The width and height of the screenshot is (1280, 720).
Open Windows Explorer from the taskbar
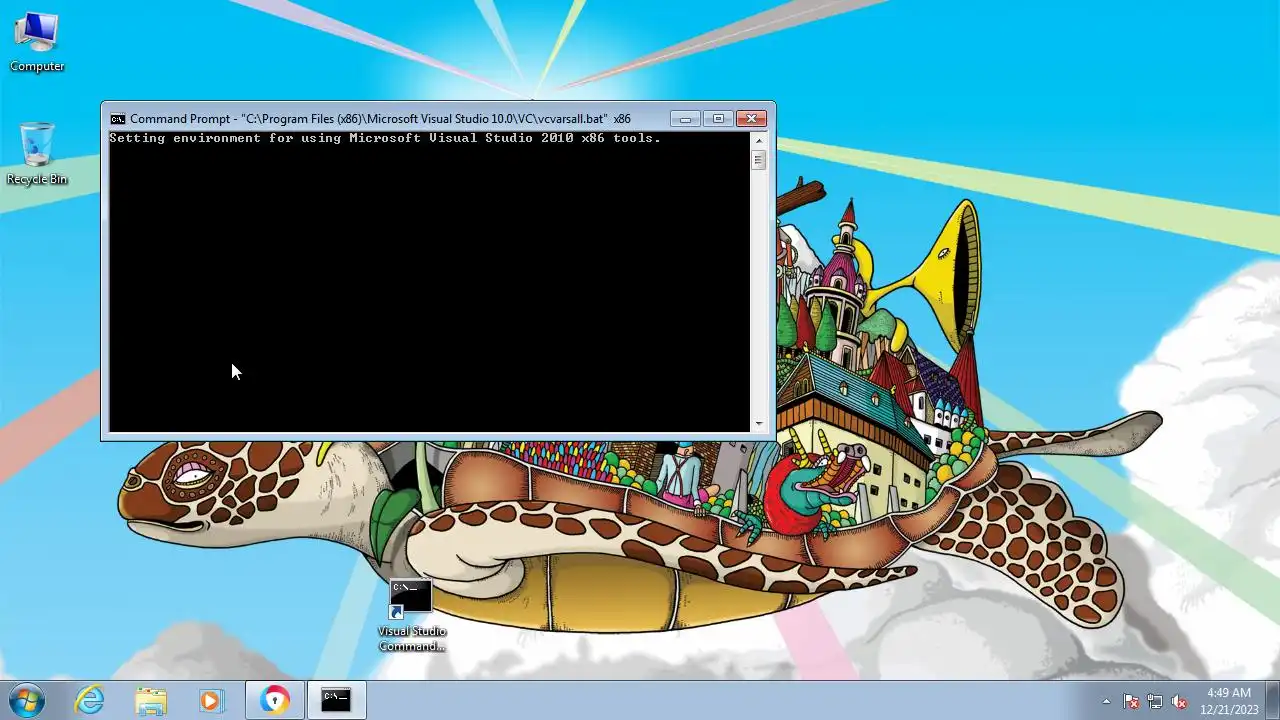coord(151,700)
